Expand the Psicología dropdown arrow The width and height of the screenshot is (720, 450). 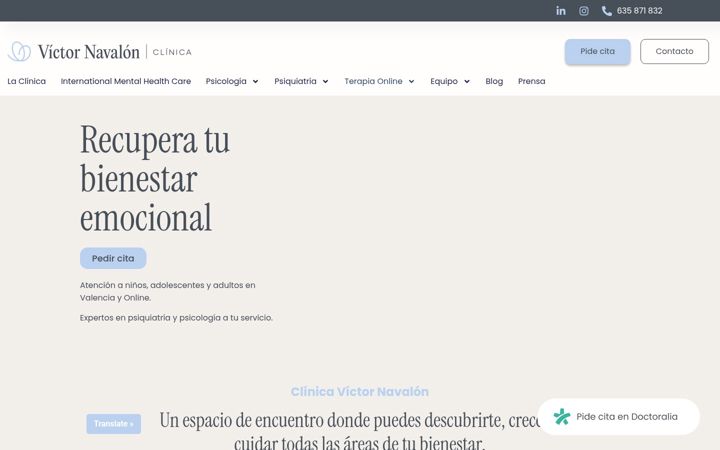pyautogui.click(x=255, y=82)
